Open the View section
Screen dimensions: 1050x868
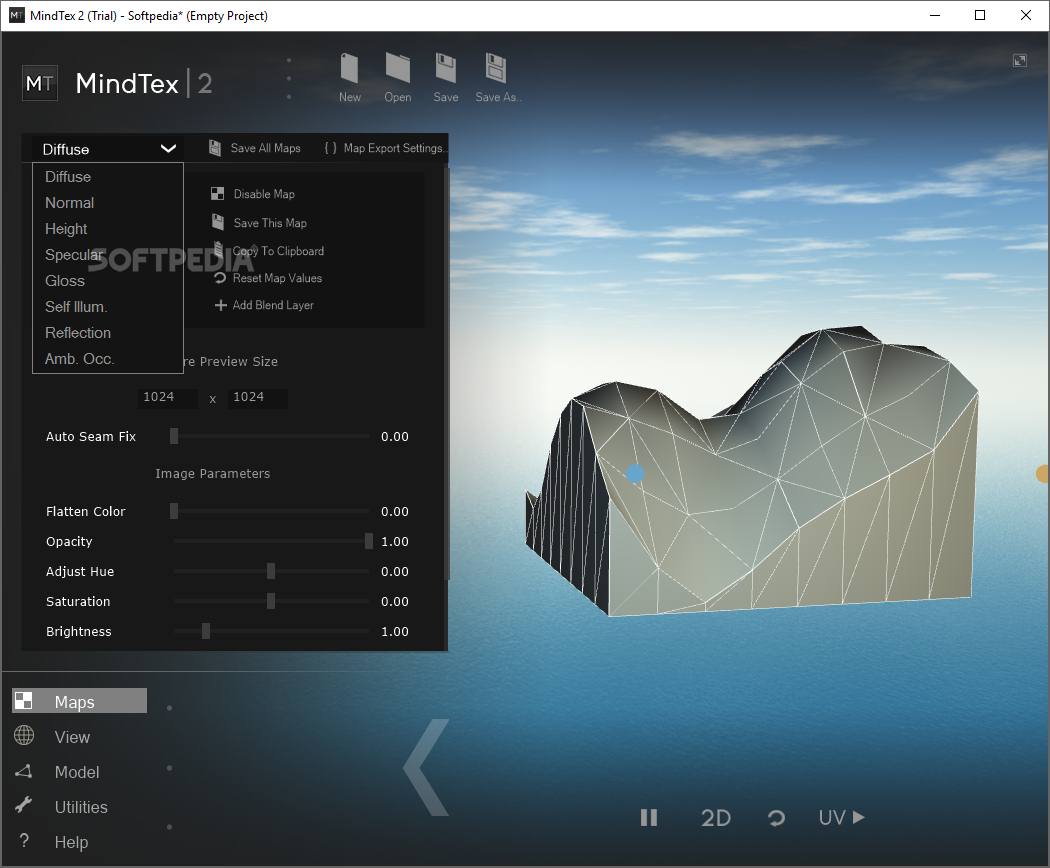coord(72,737)
